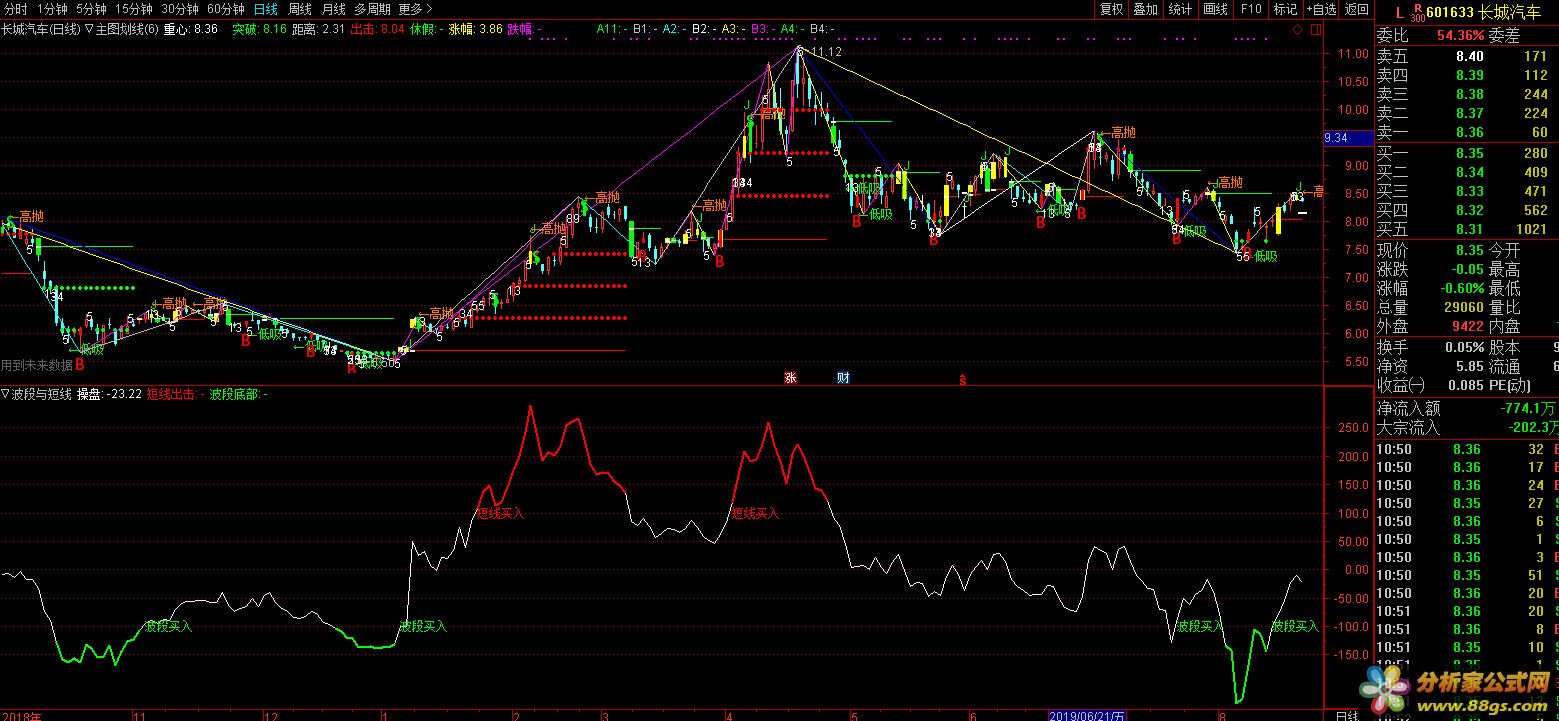This screenshot has width=1559, height=721.
Task: Click the 换手 value 0.05%
Action: 1465,347
